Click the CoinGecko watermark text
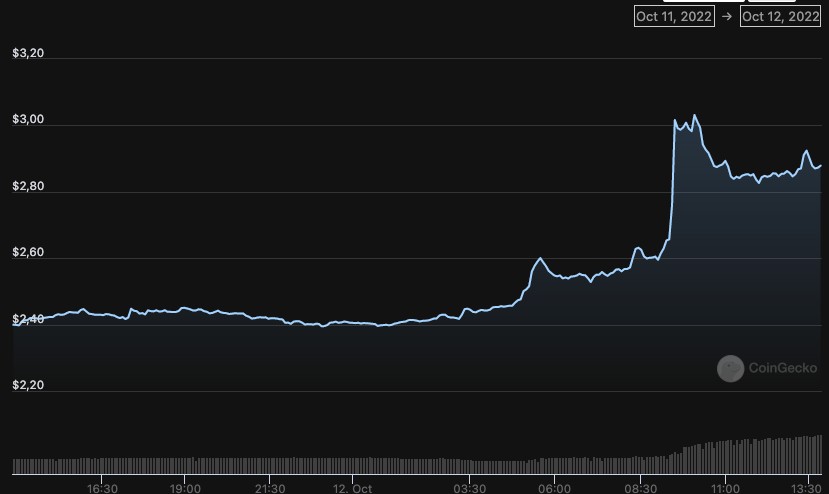 pos(783,369)
